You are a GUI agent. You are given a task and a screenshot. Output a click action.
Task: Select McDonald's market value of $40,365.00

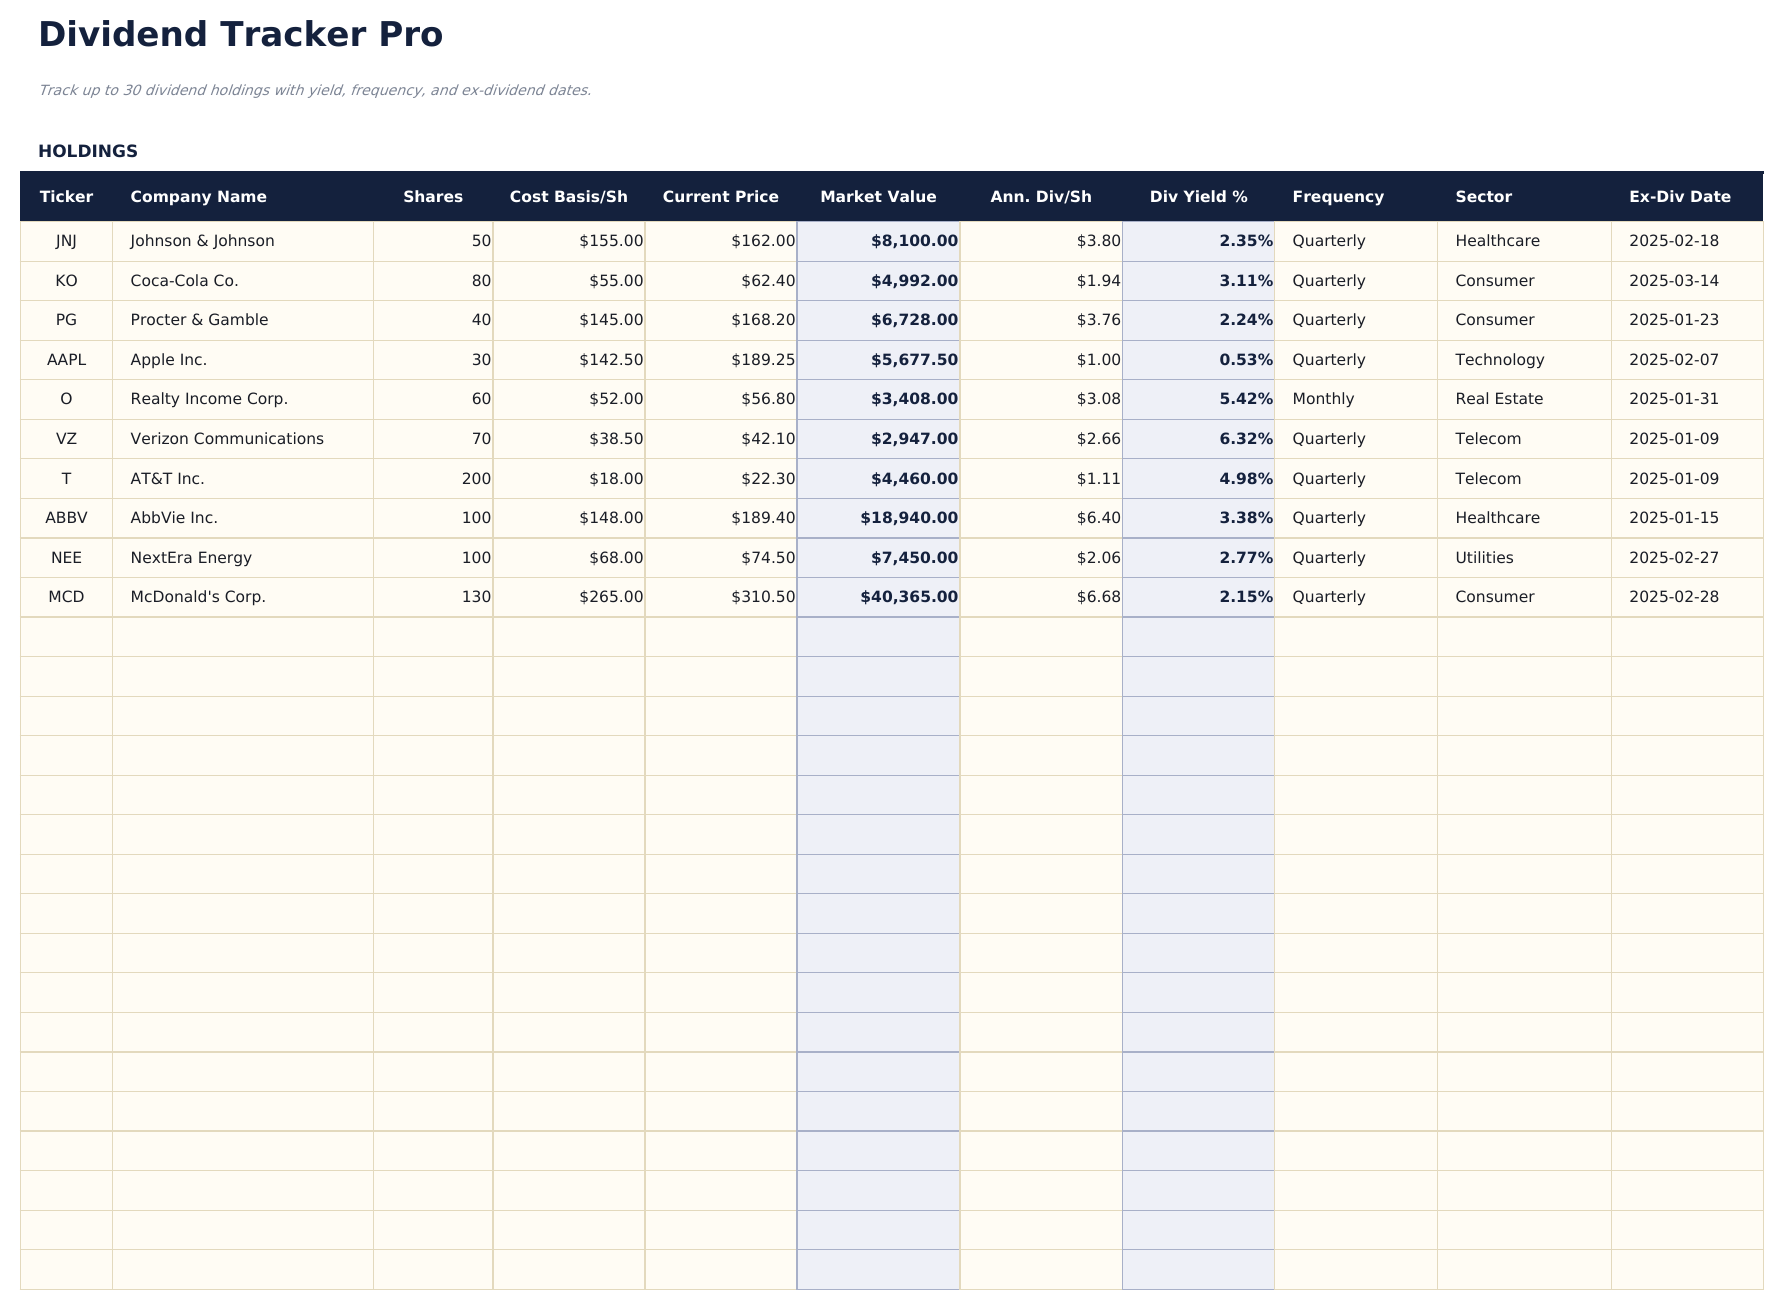907,596
